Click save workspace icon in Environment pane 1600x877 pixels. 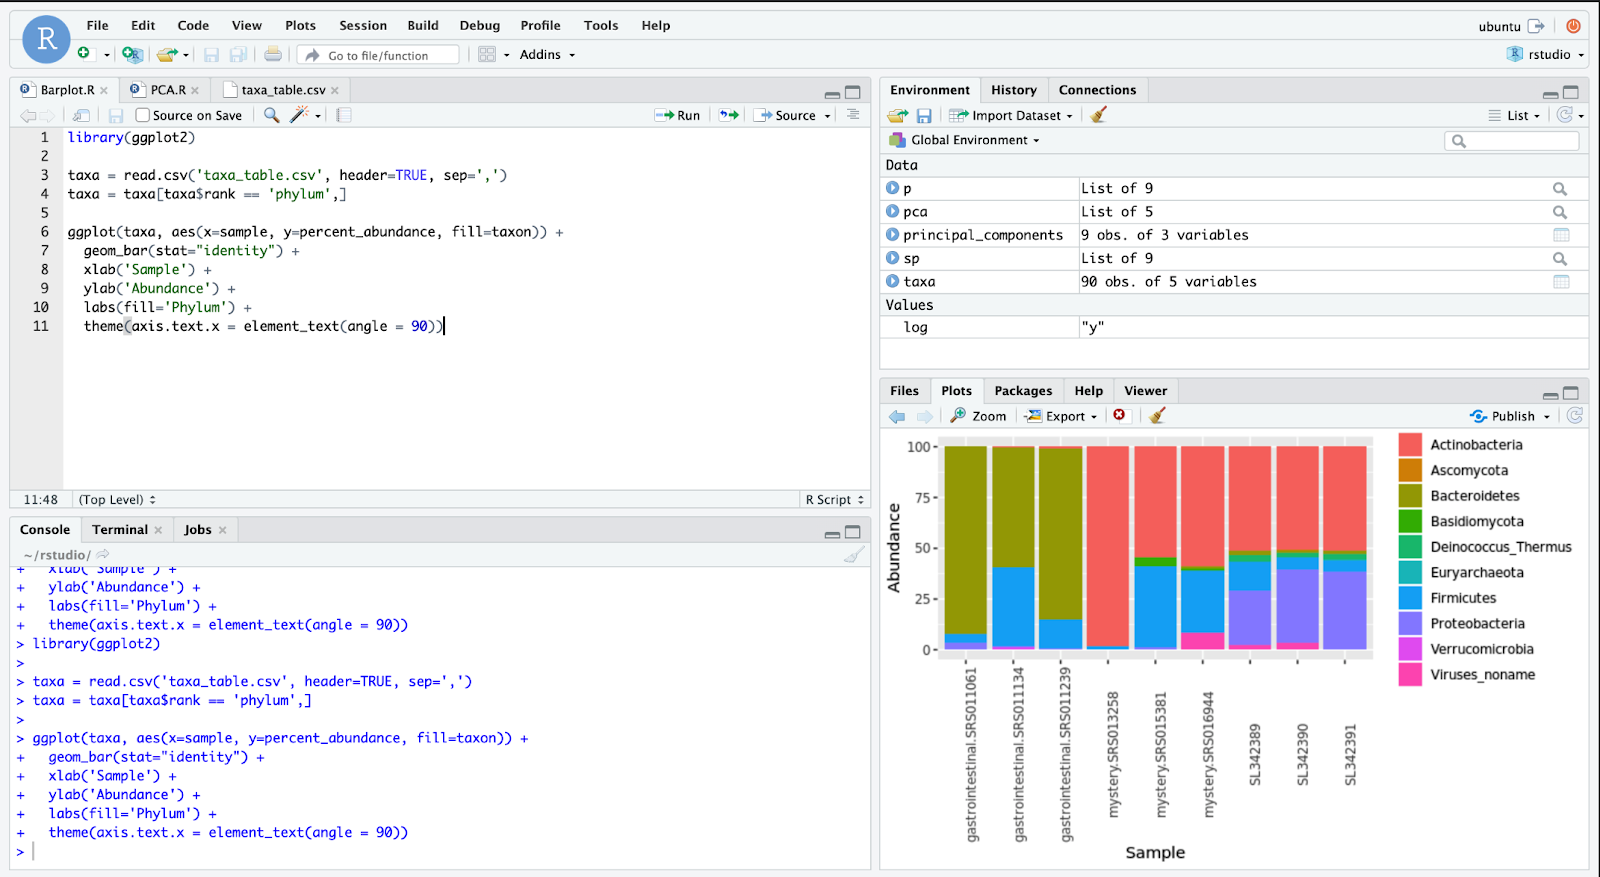pyautogui.click(x=924, y=115)
